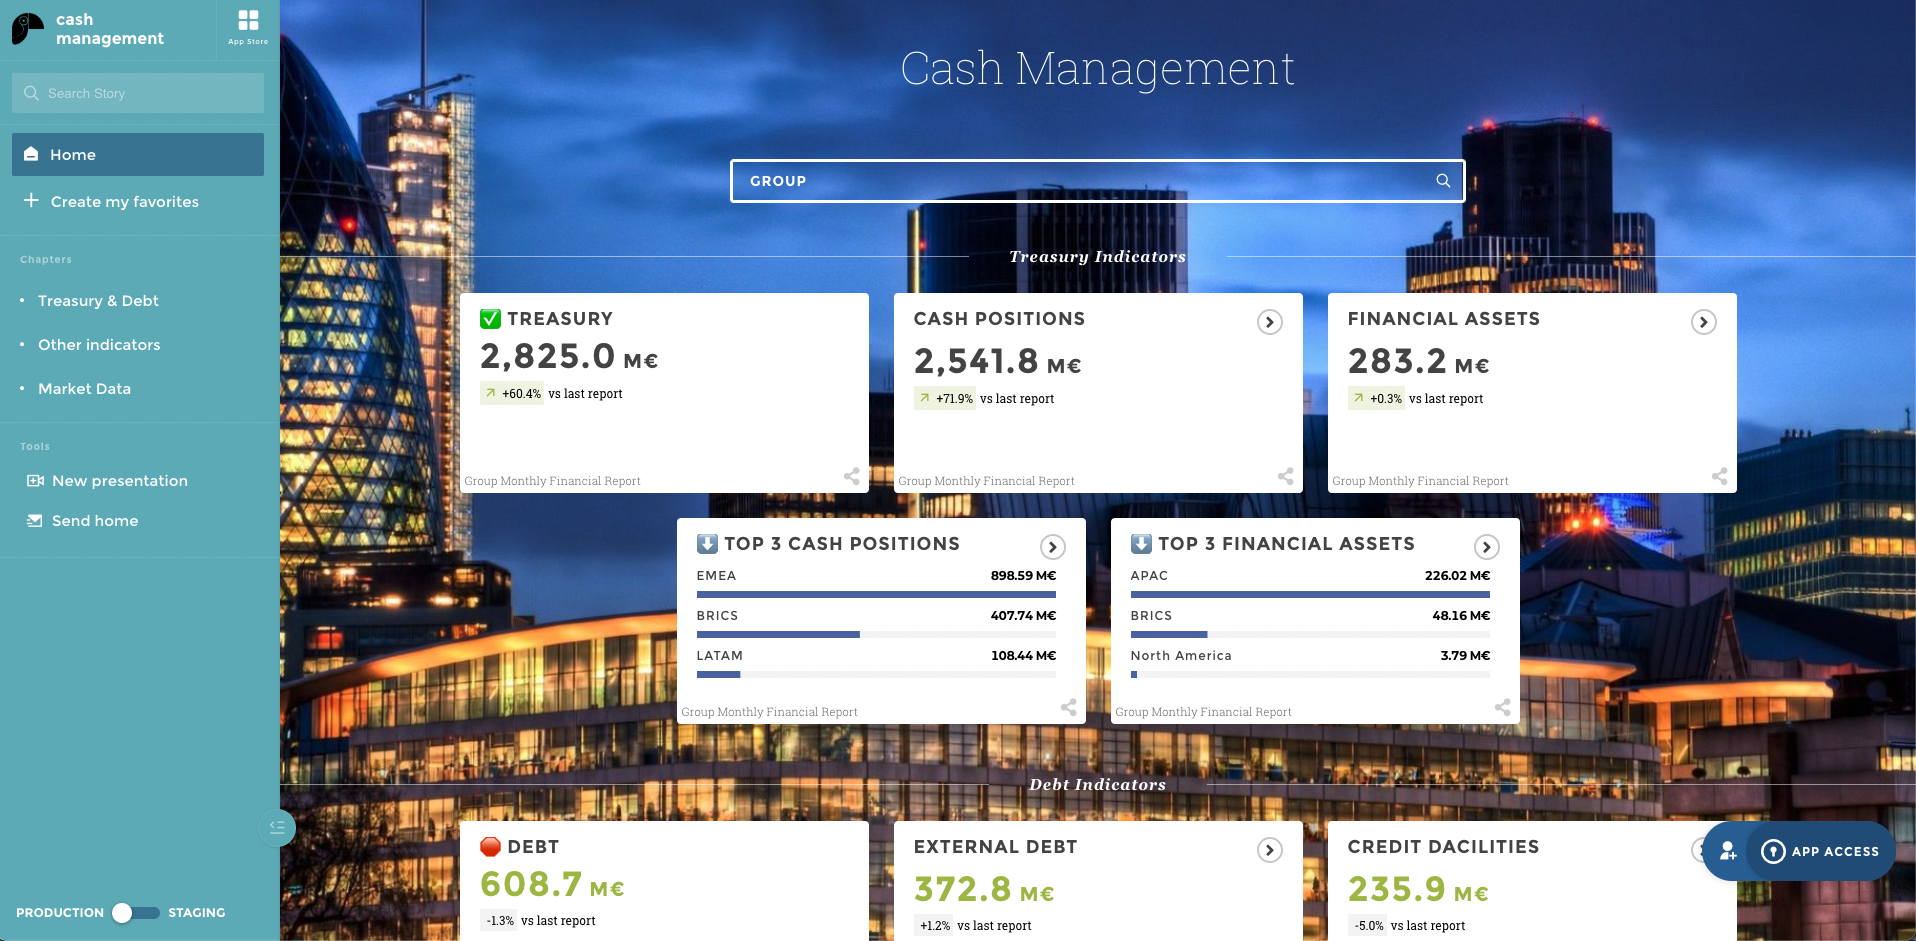Open Top 3 Financial Assets details arrow
The width and height of the screenshot is (1916, 941).
[x=1486, y=547]
